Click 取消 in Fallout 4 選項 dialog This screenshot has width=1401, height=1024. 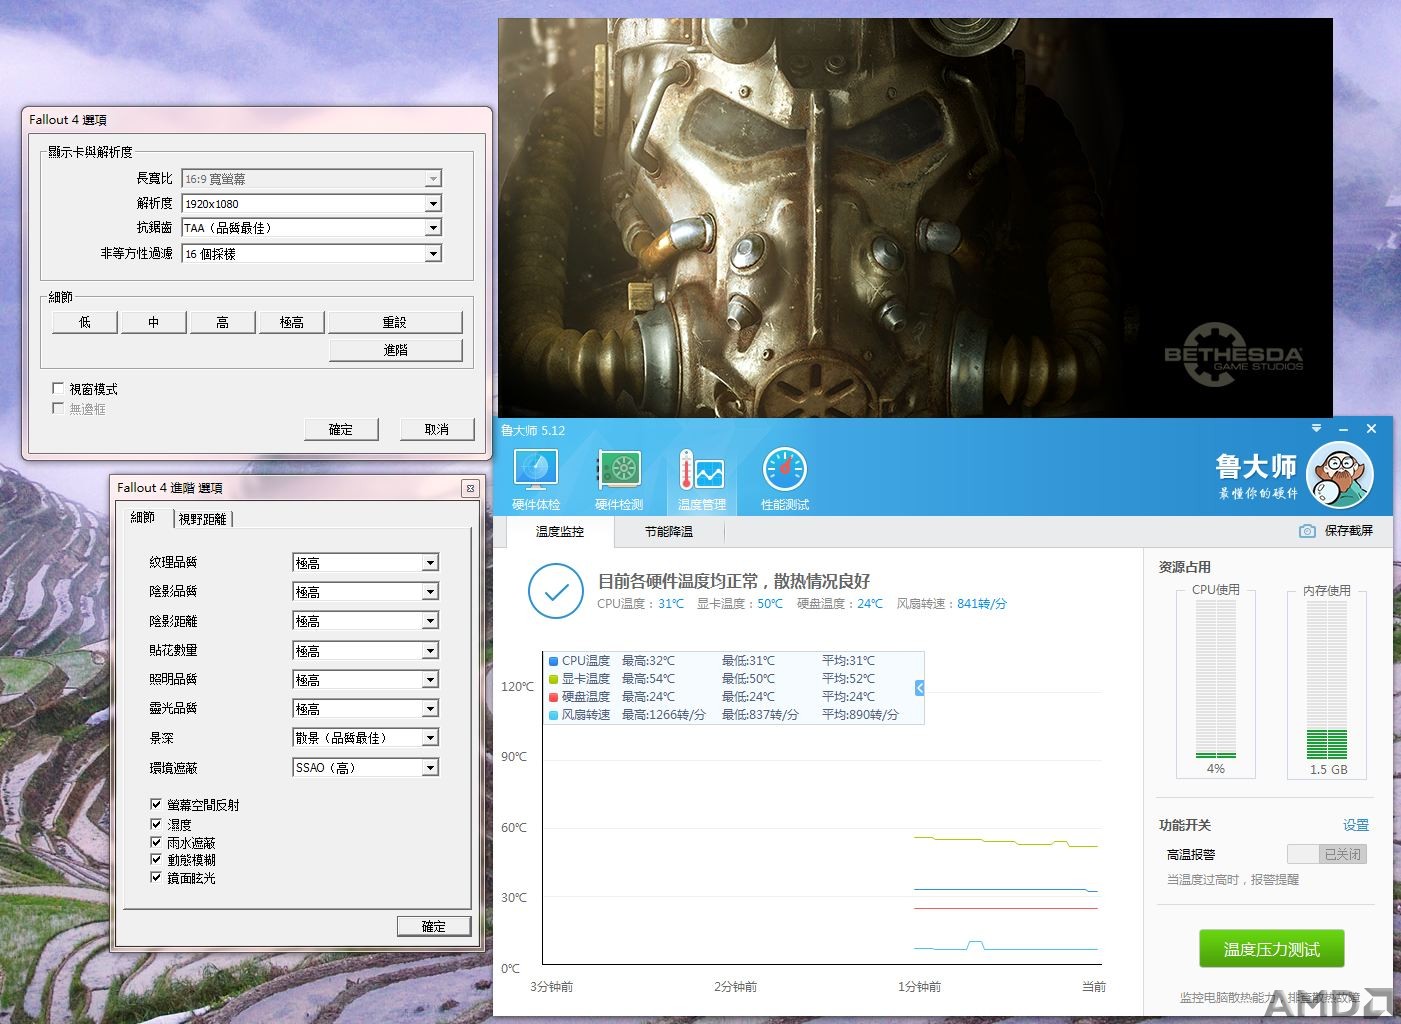[x=437, y=429]
